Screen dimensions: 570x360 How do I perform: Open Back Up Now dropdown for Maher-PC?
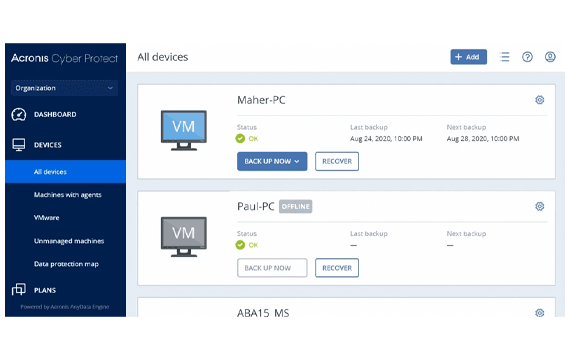click(x=272, y=161)
